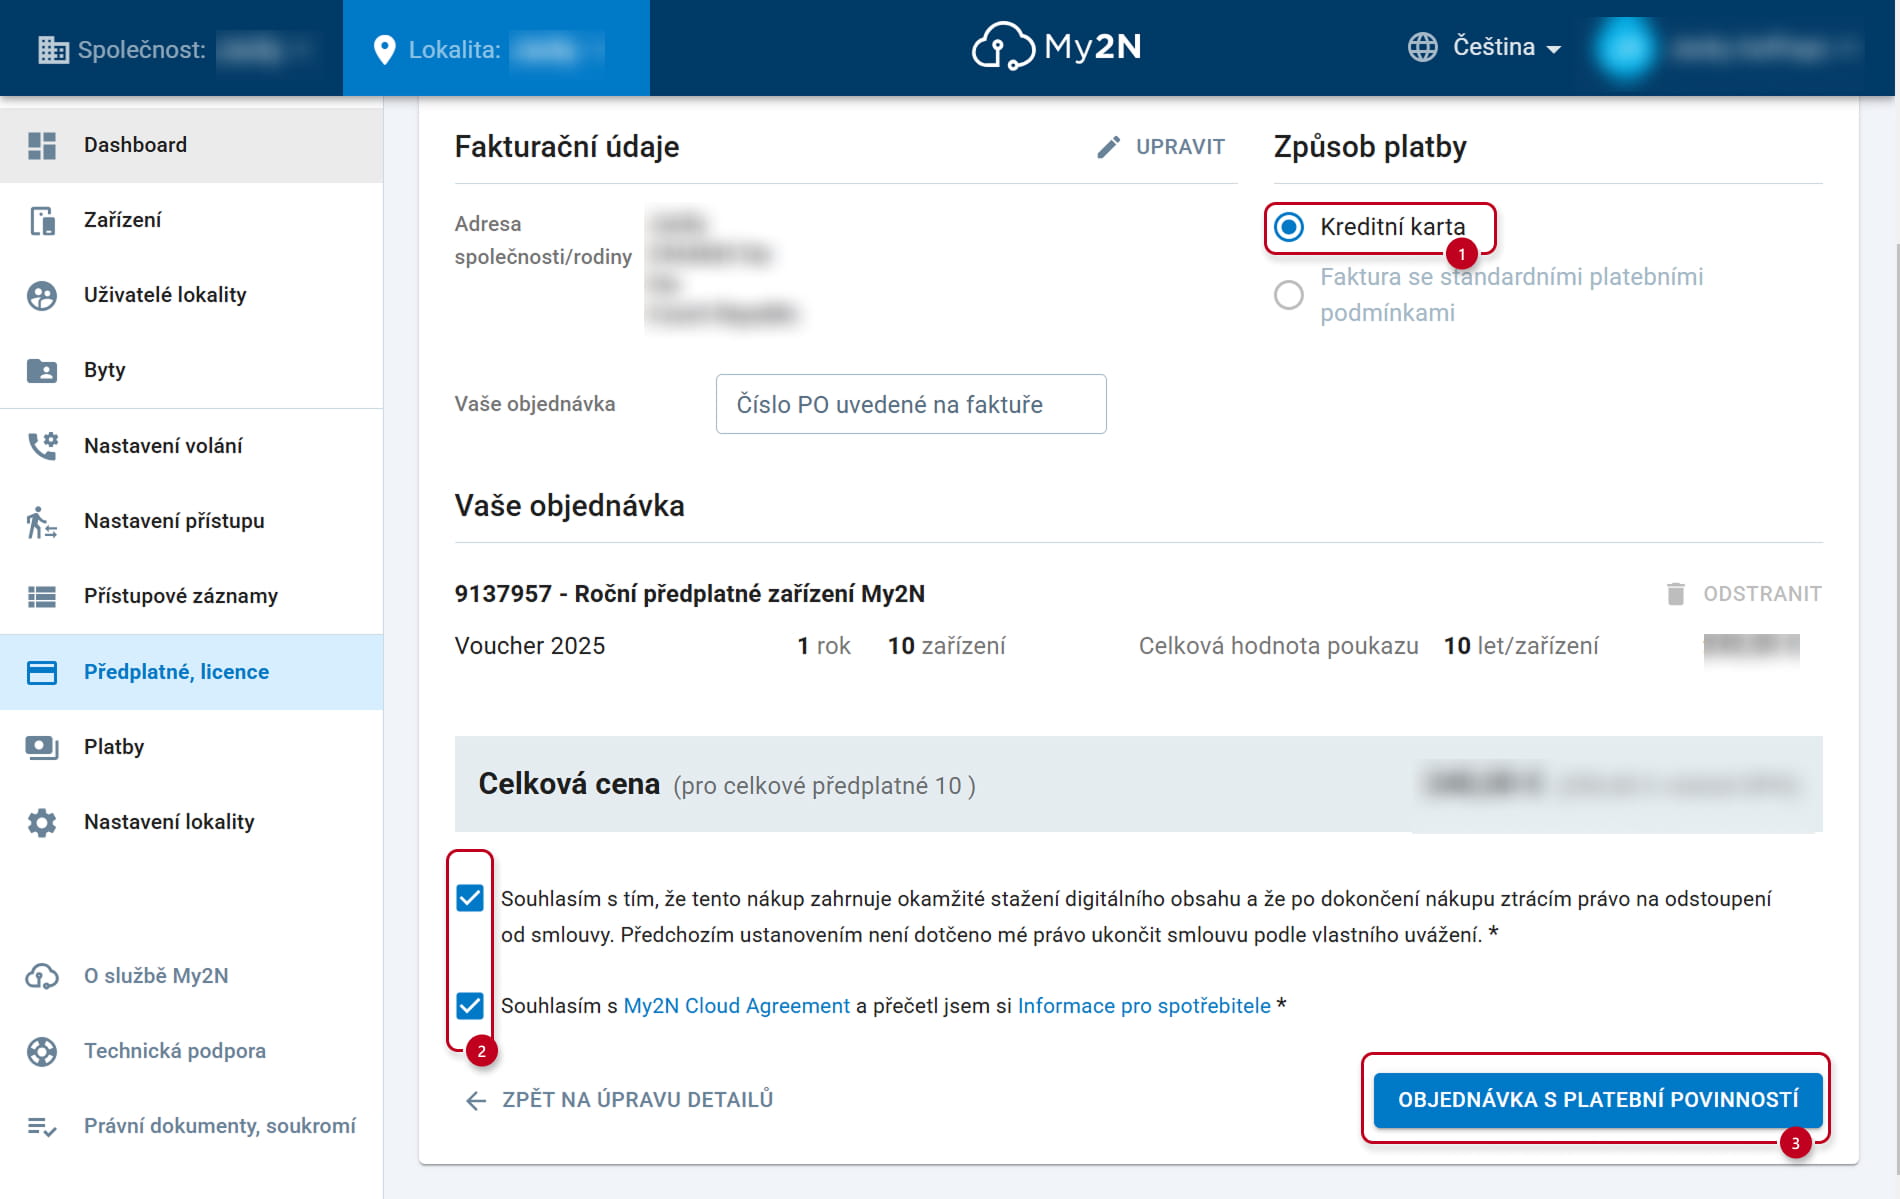This screenshot has width=1900, height=1199.
Task: Click the globe language icon
Action: pos(1422,47)
